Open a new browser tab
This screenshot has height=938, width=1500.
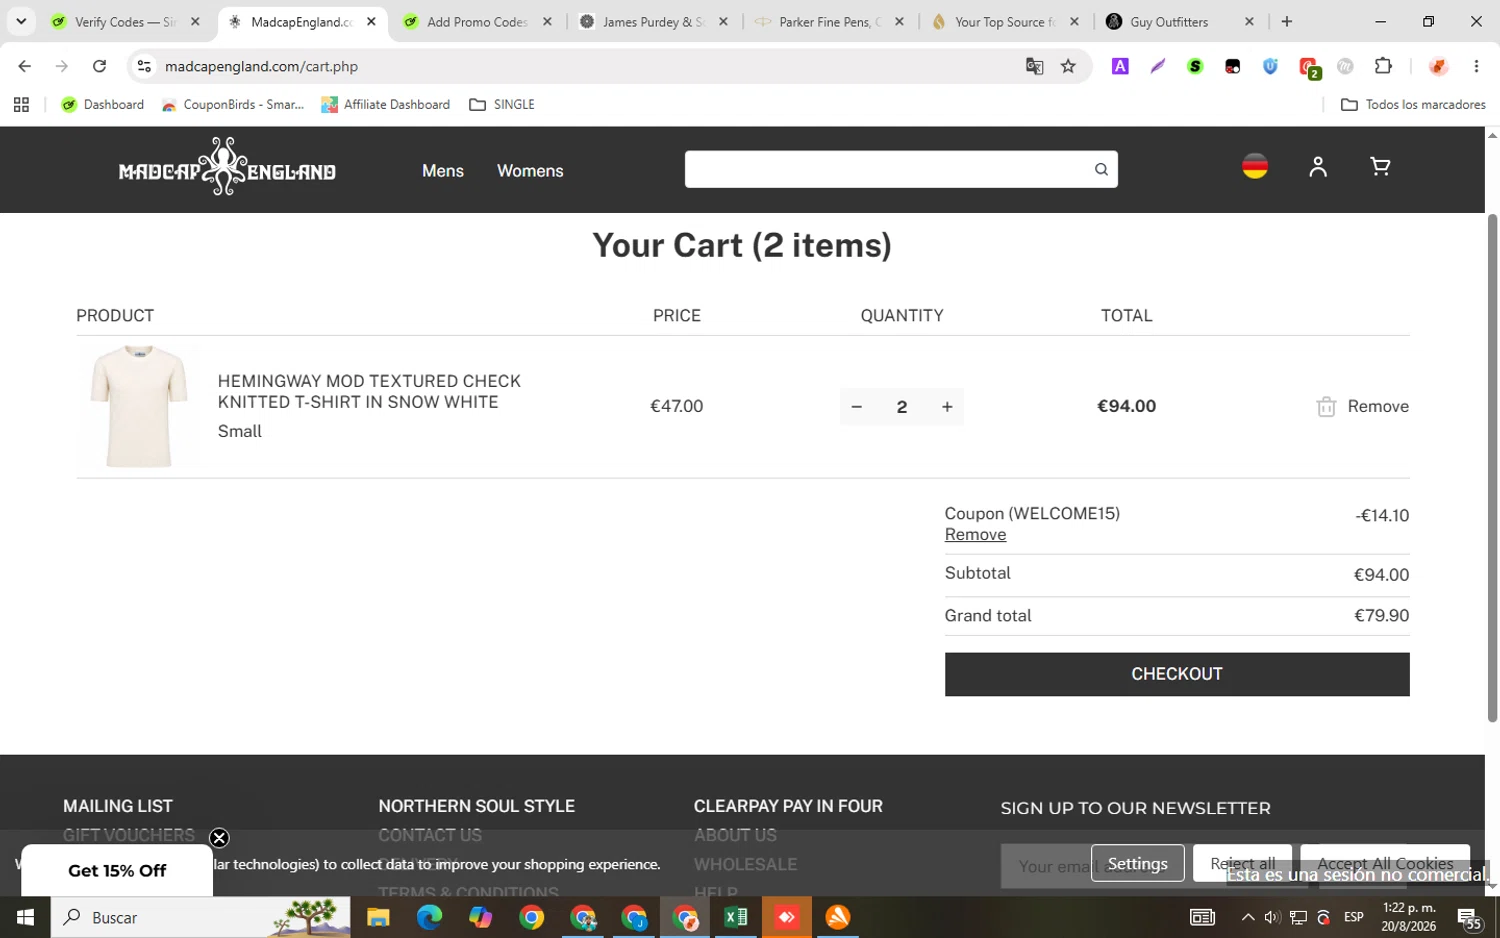pyautogui.click(x=1287, y=21)
